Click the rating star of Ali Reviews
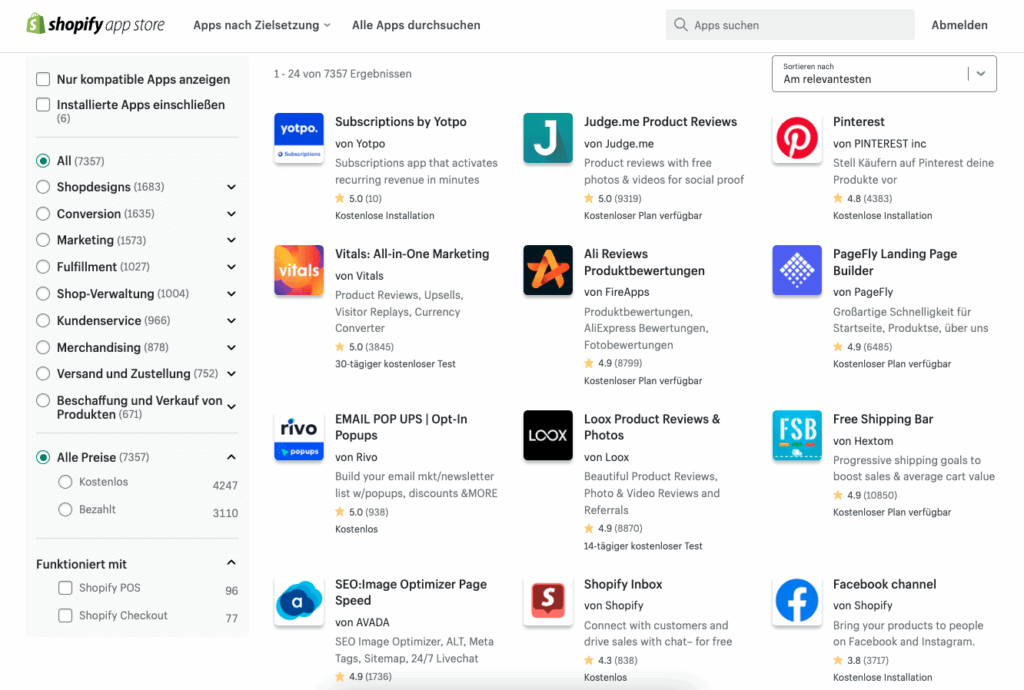 tap(588, 363)
